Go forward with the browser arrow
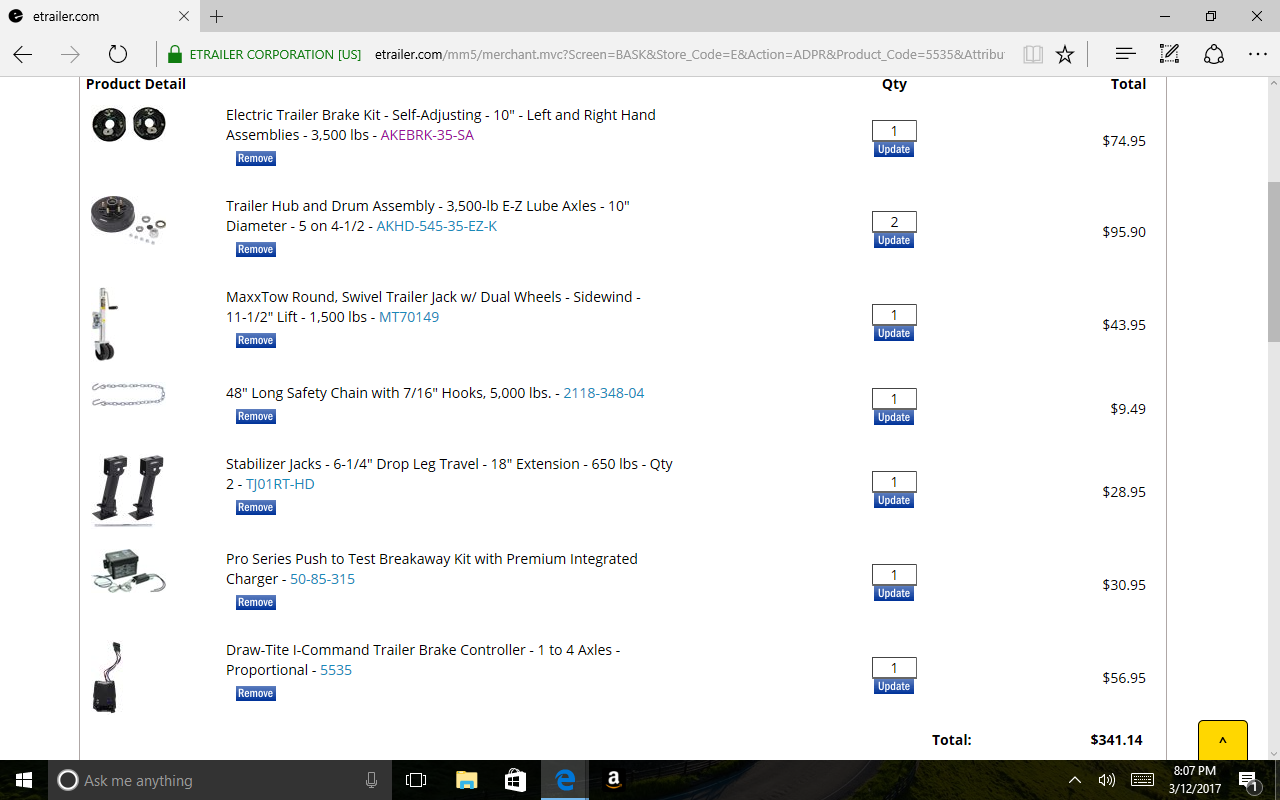Screen dimensions: 1280x800 click(x=70, y=54)
